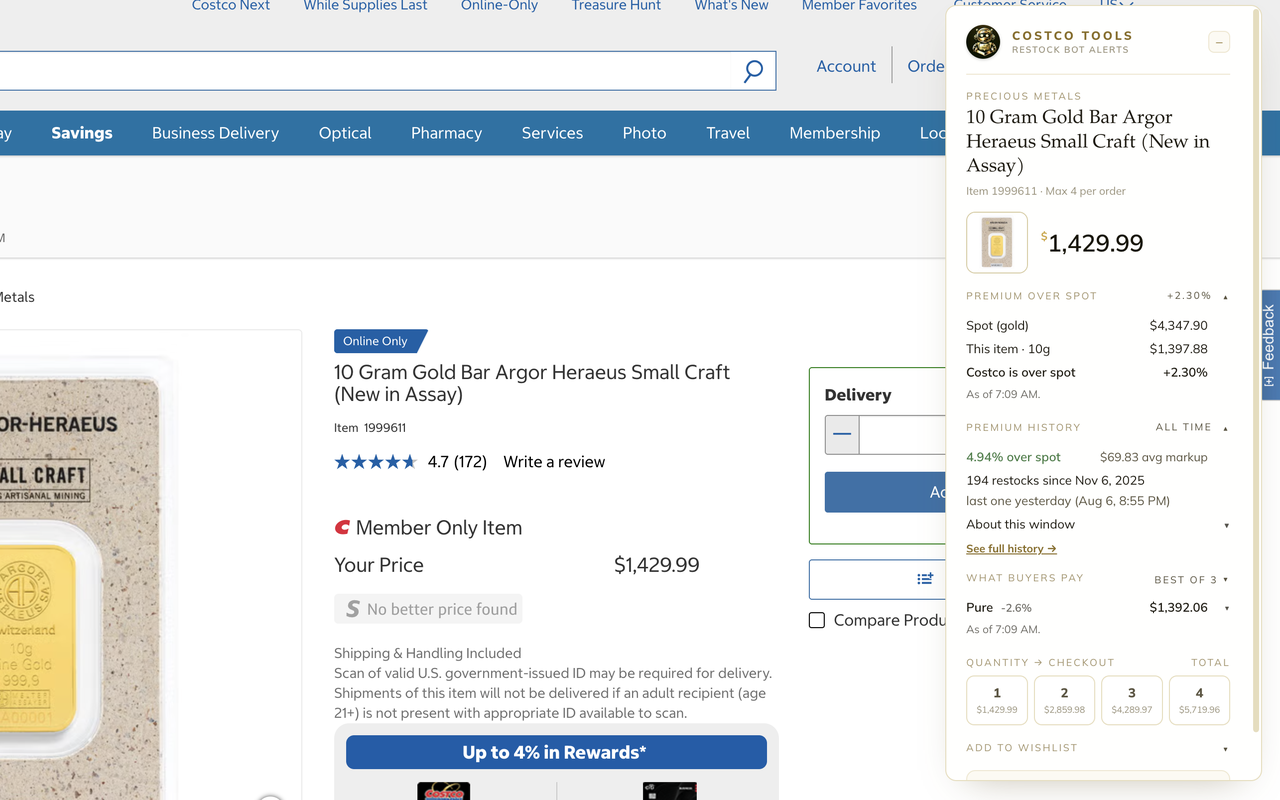
Task: Collapse the Premium History All Time section
Action: tap(1226, 428)
